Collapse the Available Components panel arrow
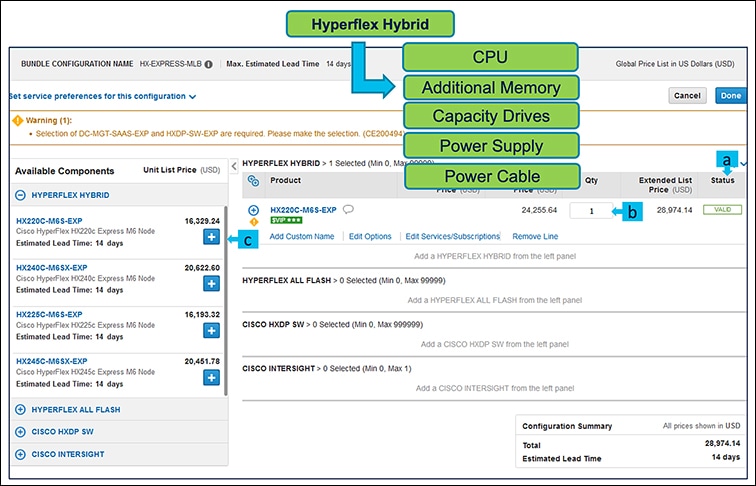The height and width of the screenshot is (486, 756). [x=232, y=164]
